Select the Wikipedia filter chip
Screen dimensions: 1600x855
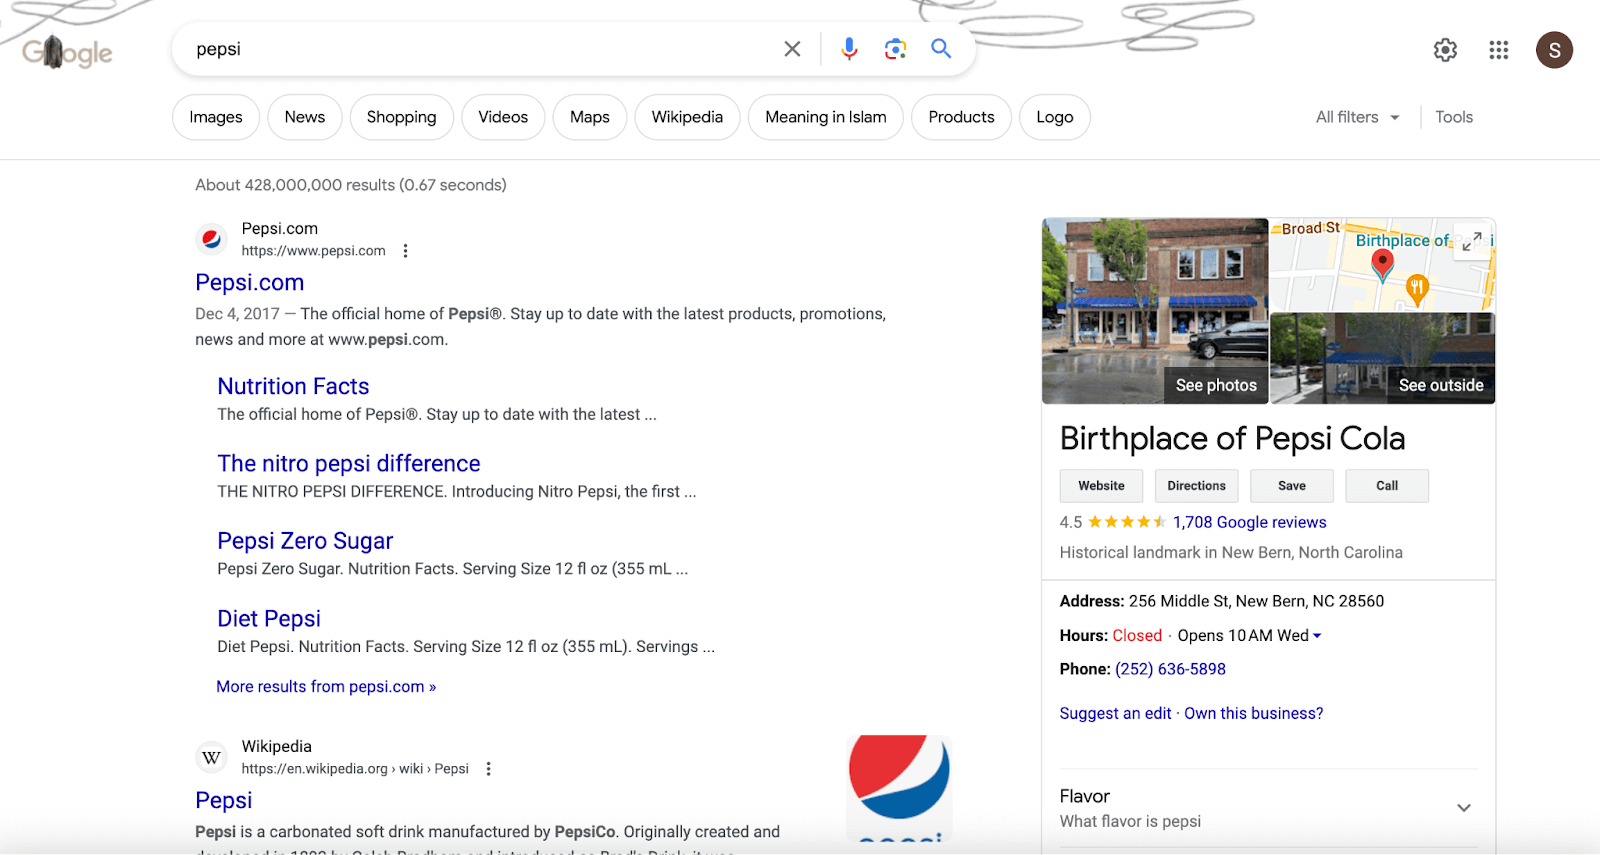coord(687,117)
